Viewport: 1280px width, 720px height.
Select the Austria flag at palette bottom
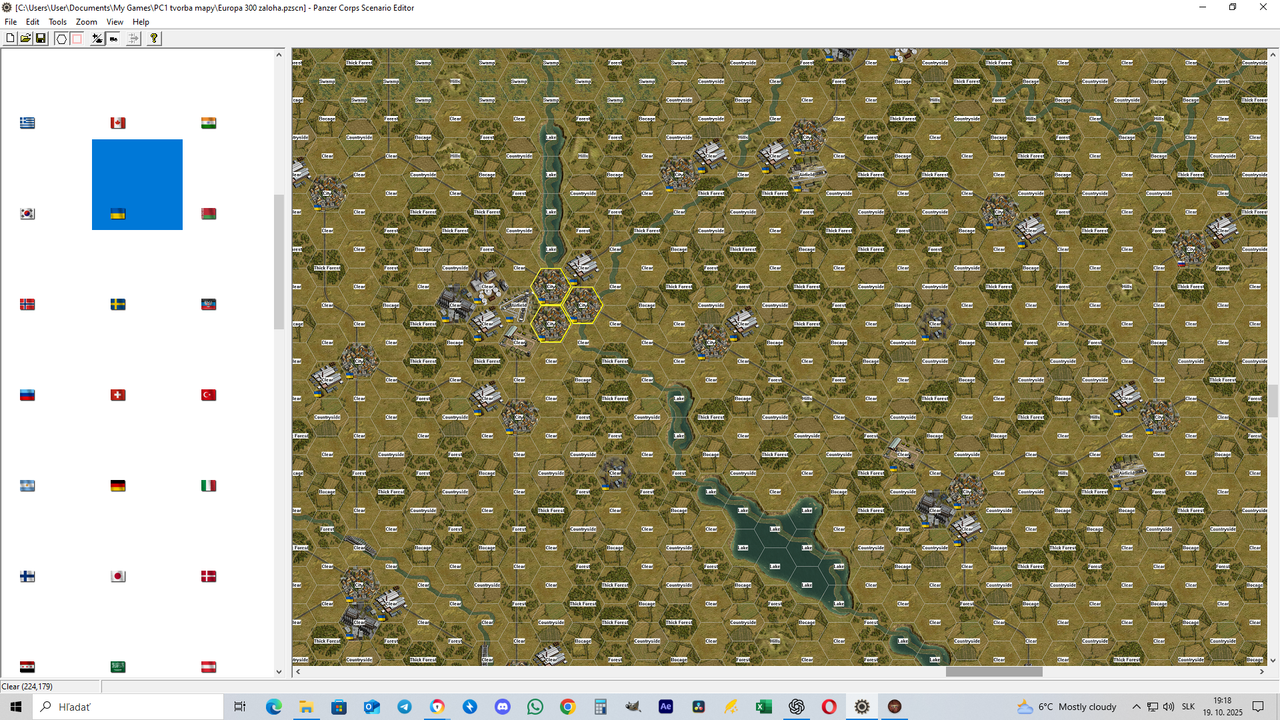[208, 667]
